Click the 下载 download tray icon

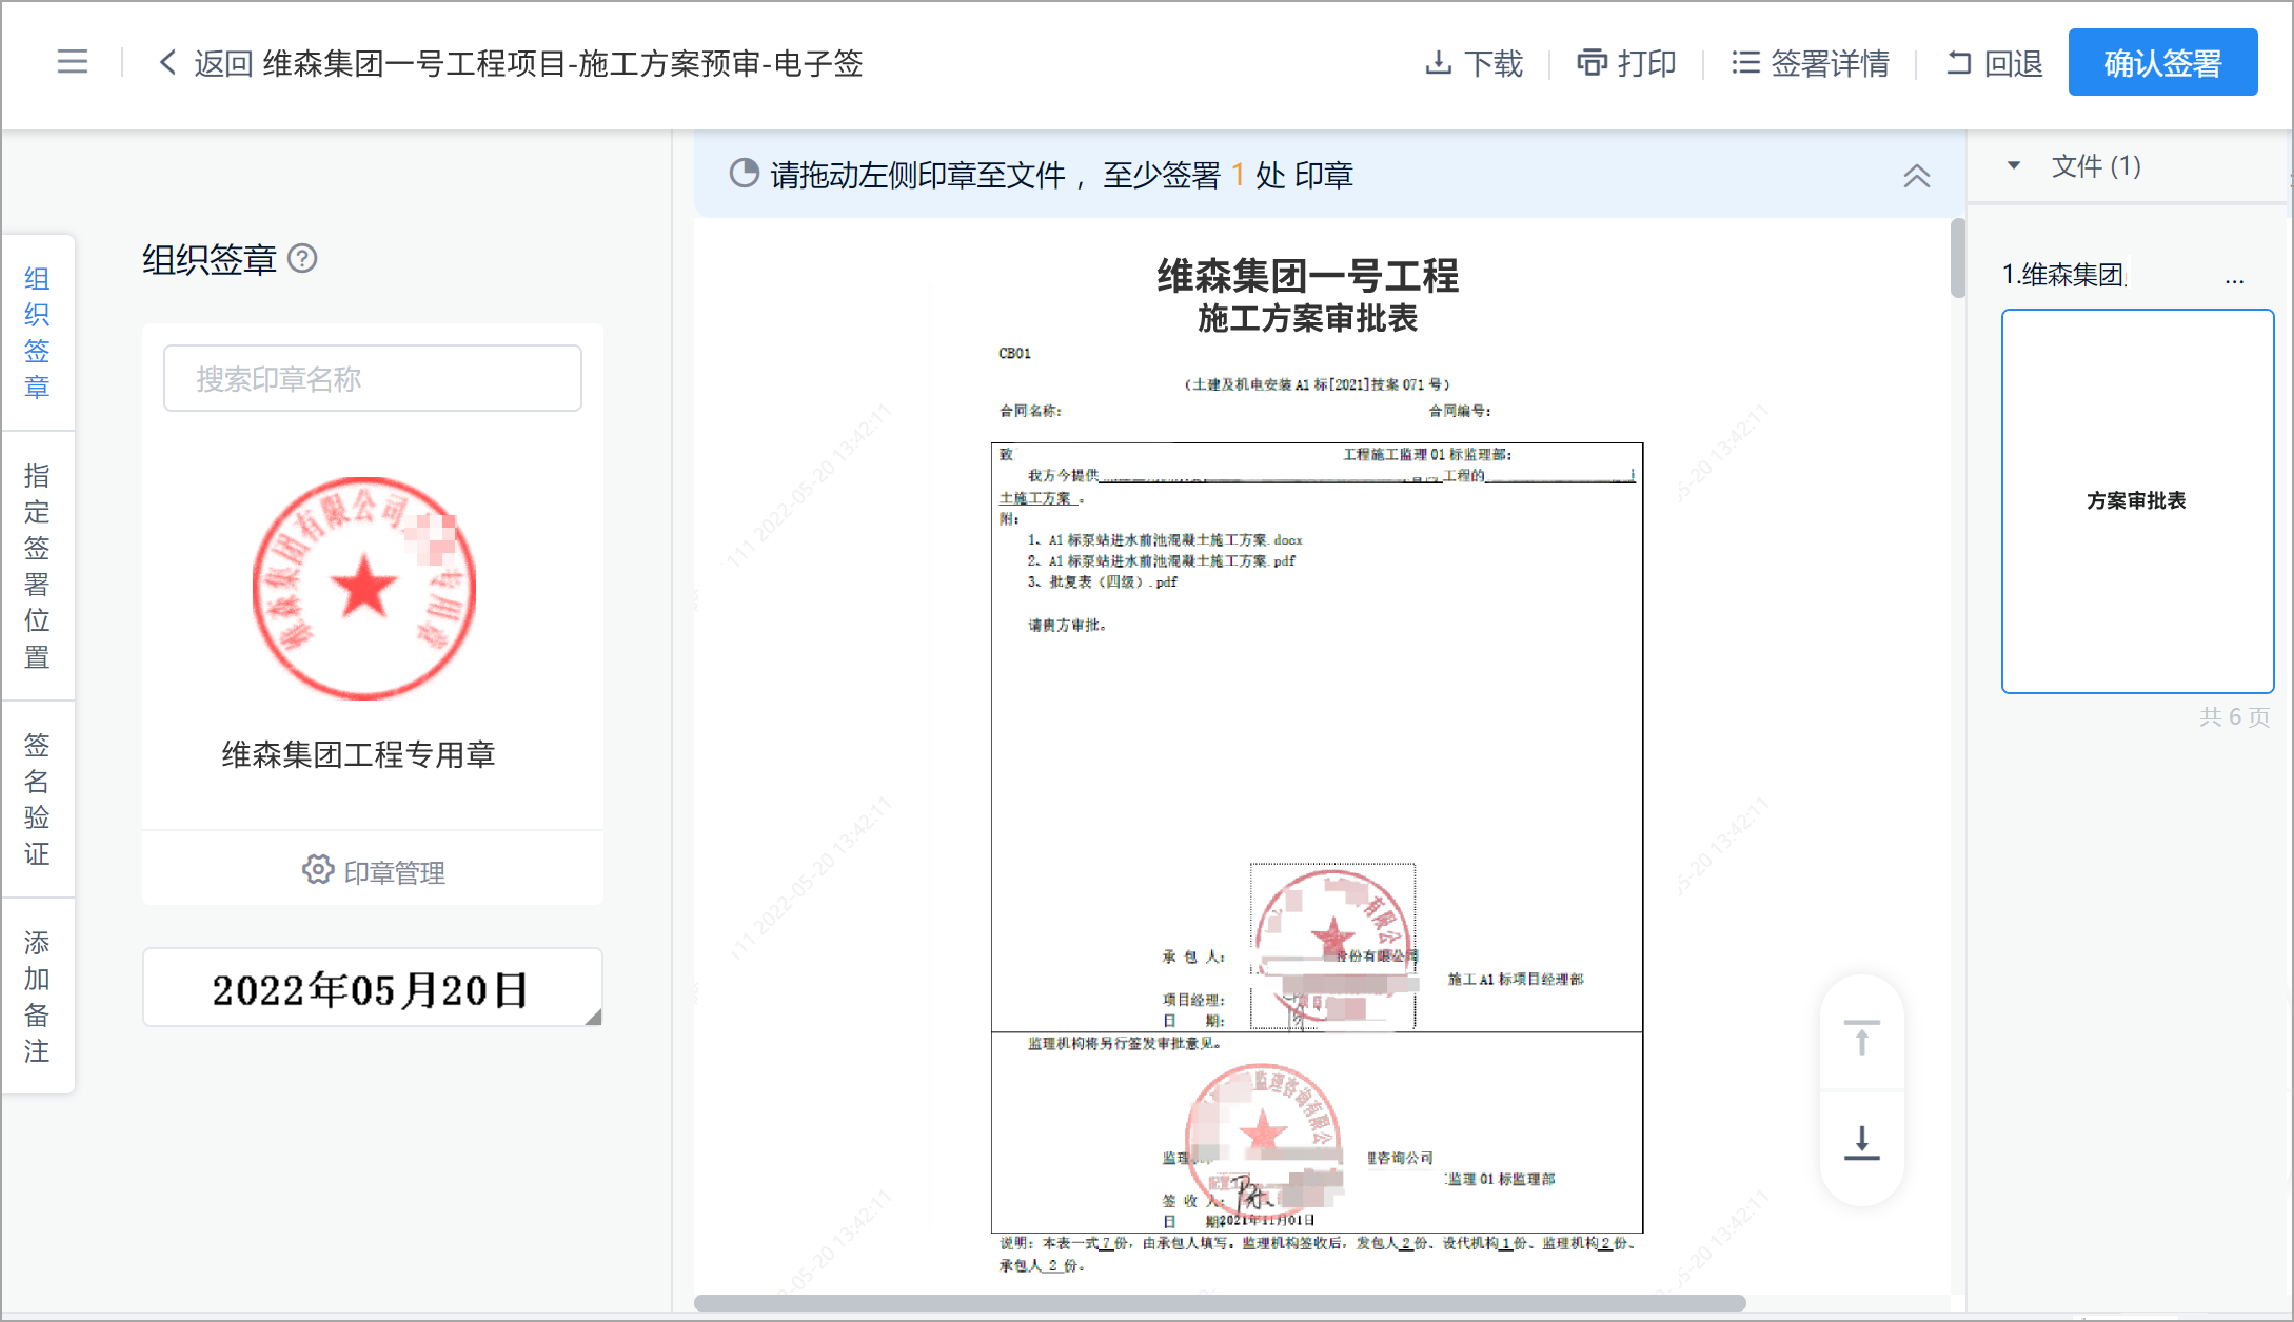(1437, 63)
